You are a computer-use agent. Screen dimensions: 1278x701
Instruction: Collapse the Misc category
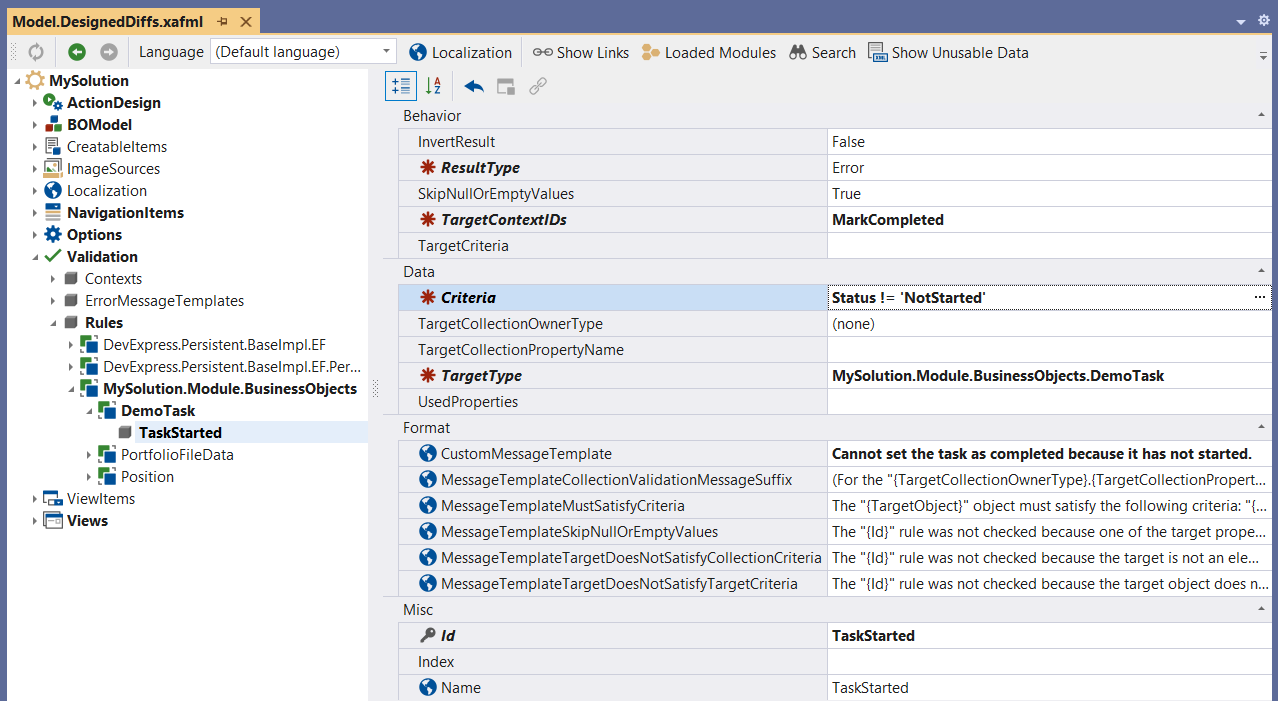click(x=1262, y=610)
